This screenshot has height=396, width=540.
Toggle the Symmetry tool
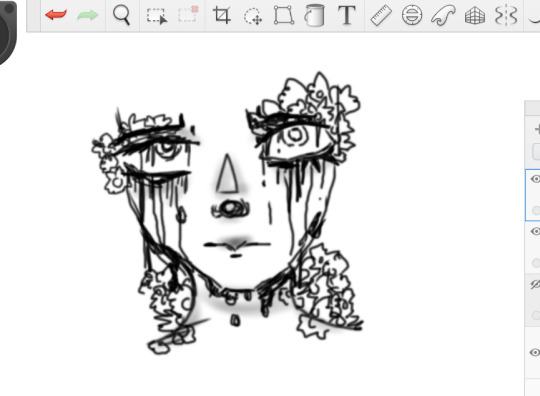tap(506, 15)
